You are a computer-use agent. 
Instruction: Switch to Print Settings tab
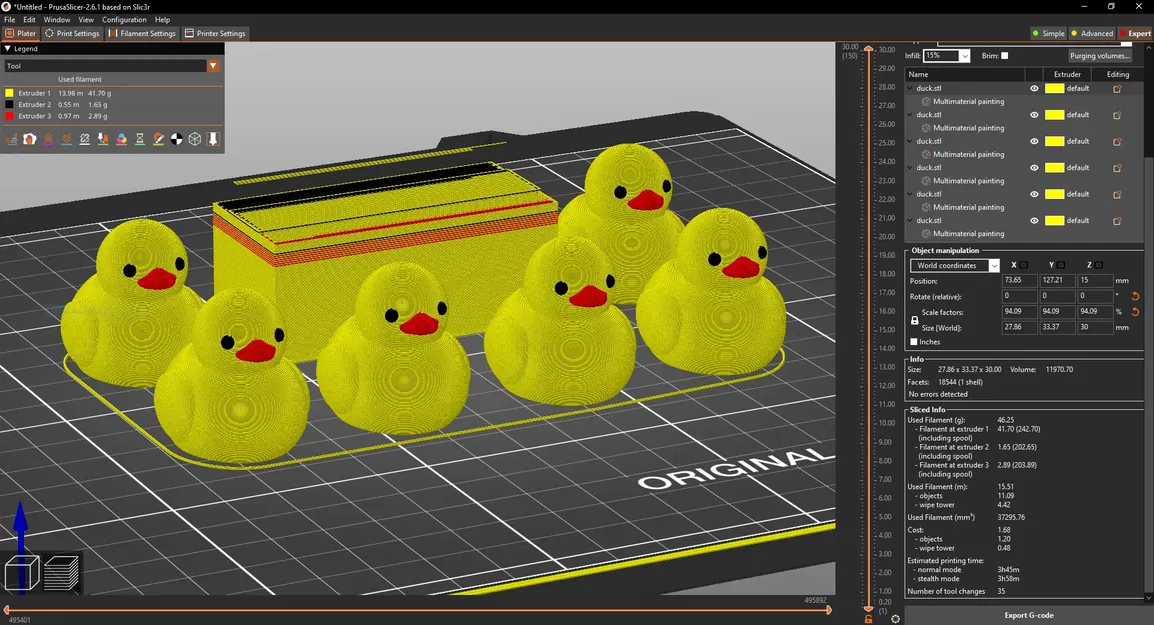(72, 33)
